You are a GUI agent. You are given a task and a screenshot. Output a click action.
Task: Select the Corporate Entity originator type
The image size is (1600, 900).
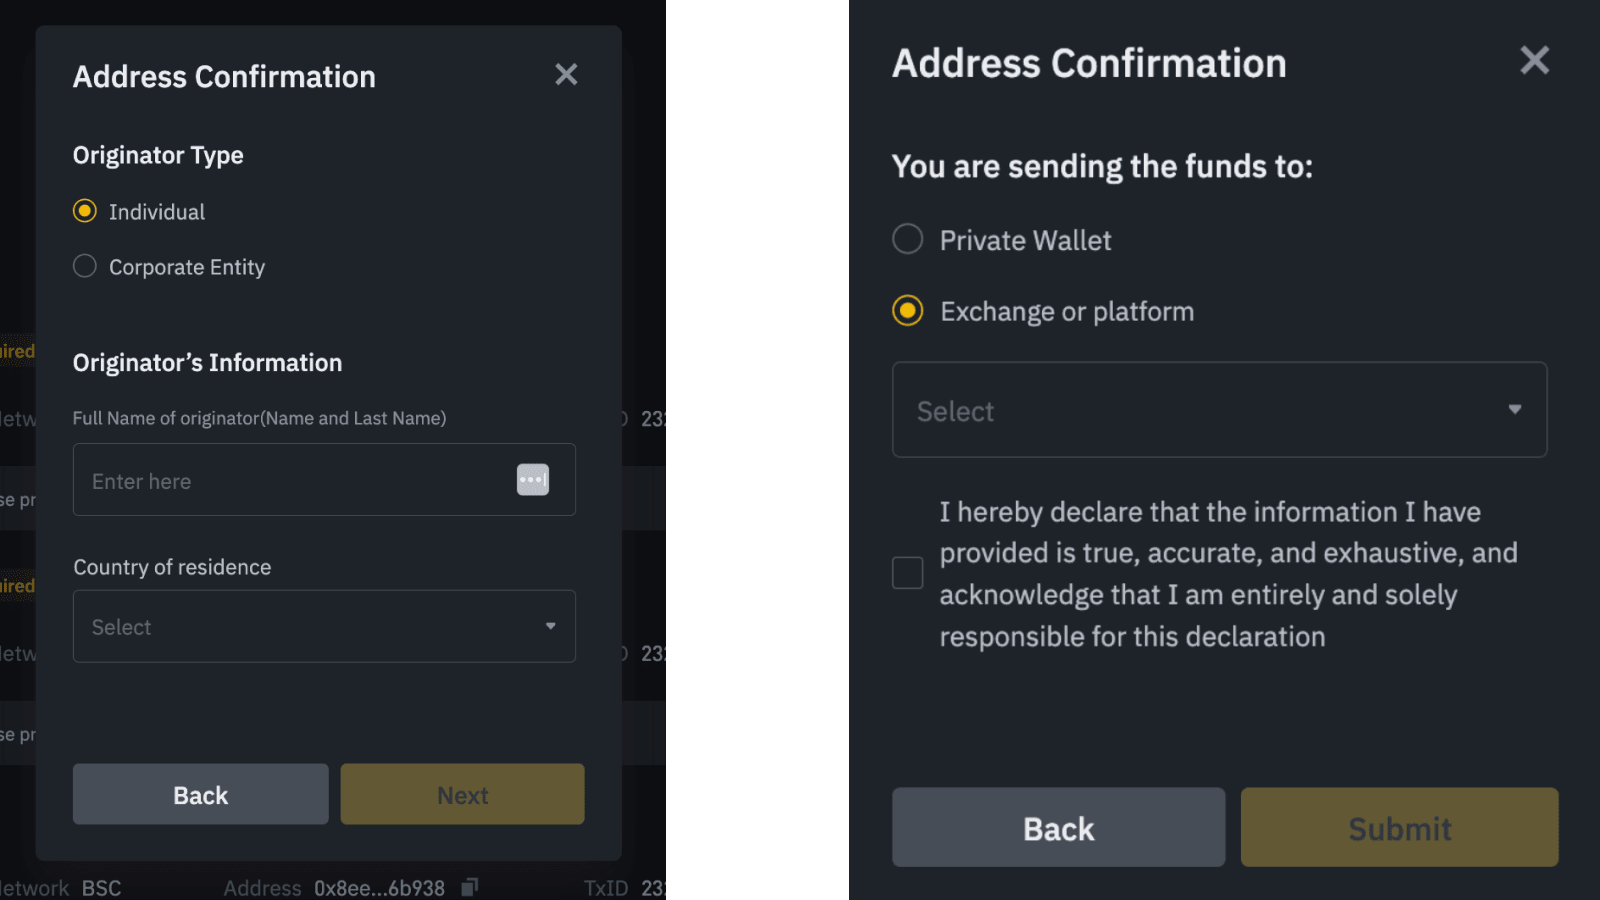coord(85,266)
